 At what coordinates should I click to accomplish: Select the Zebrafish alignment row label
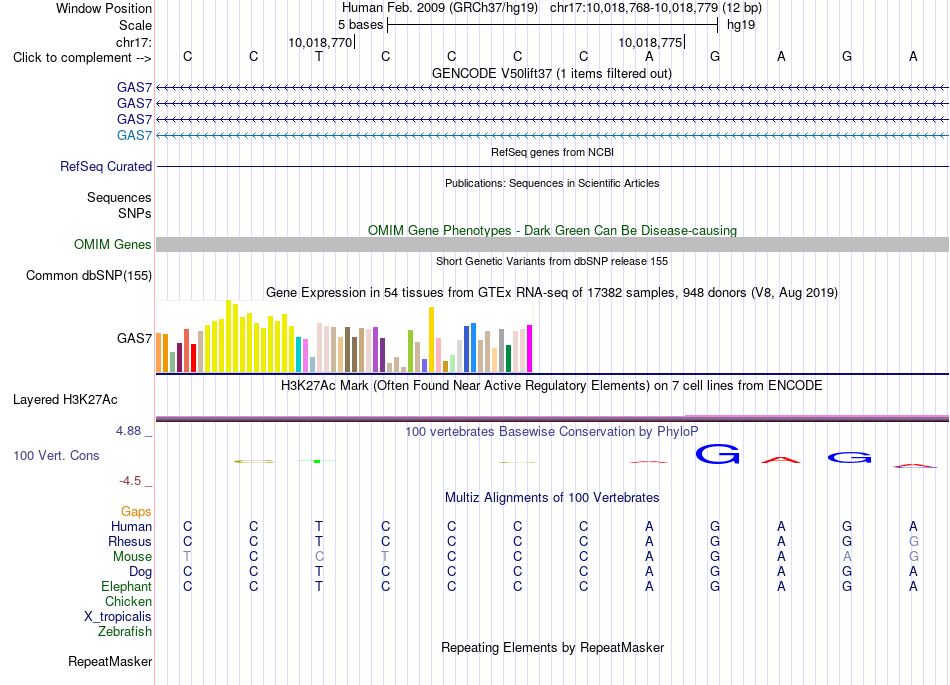coord(125,631)
